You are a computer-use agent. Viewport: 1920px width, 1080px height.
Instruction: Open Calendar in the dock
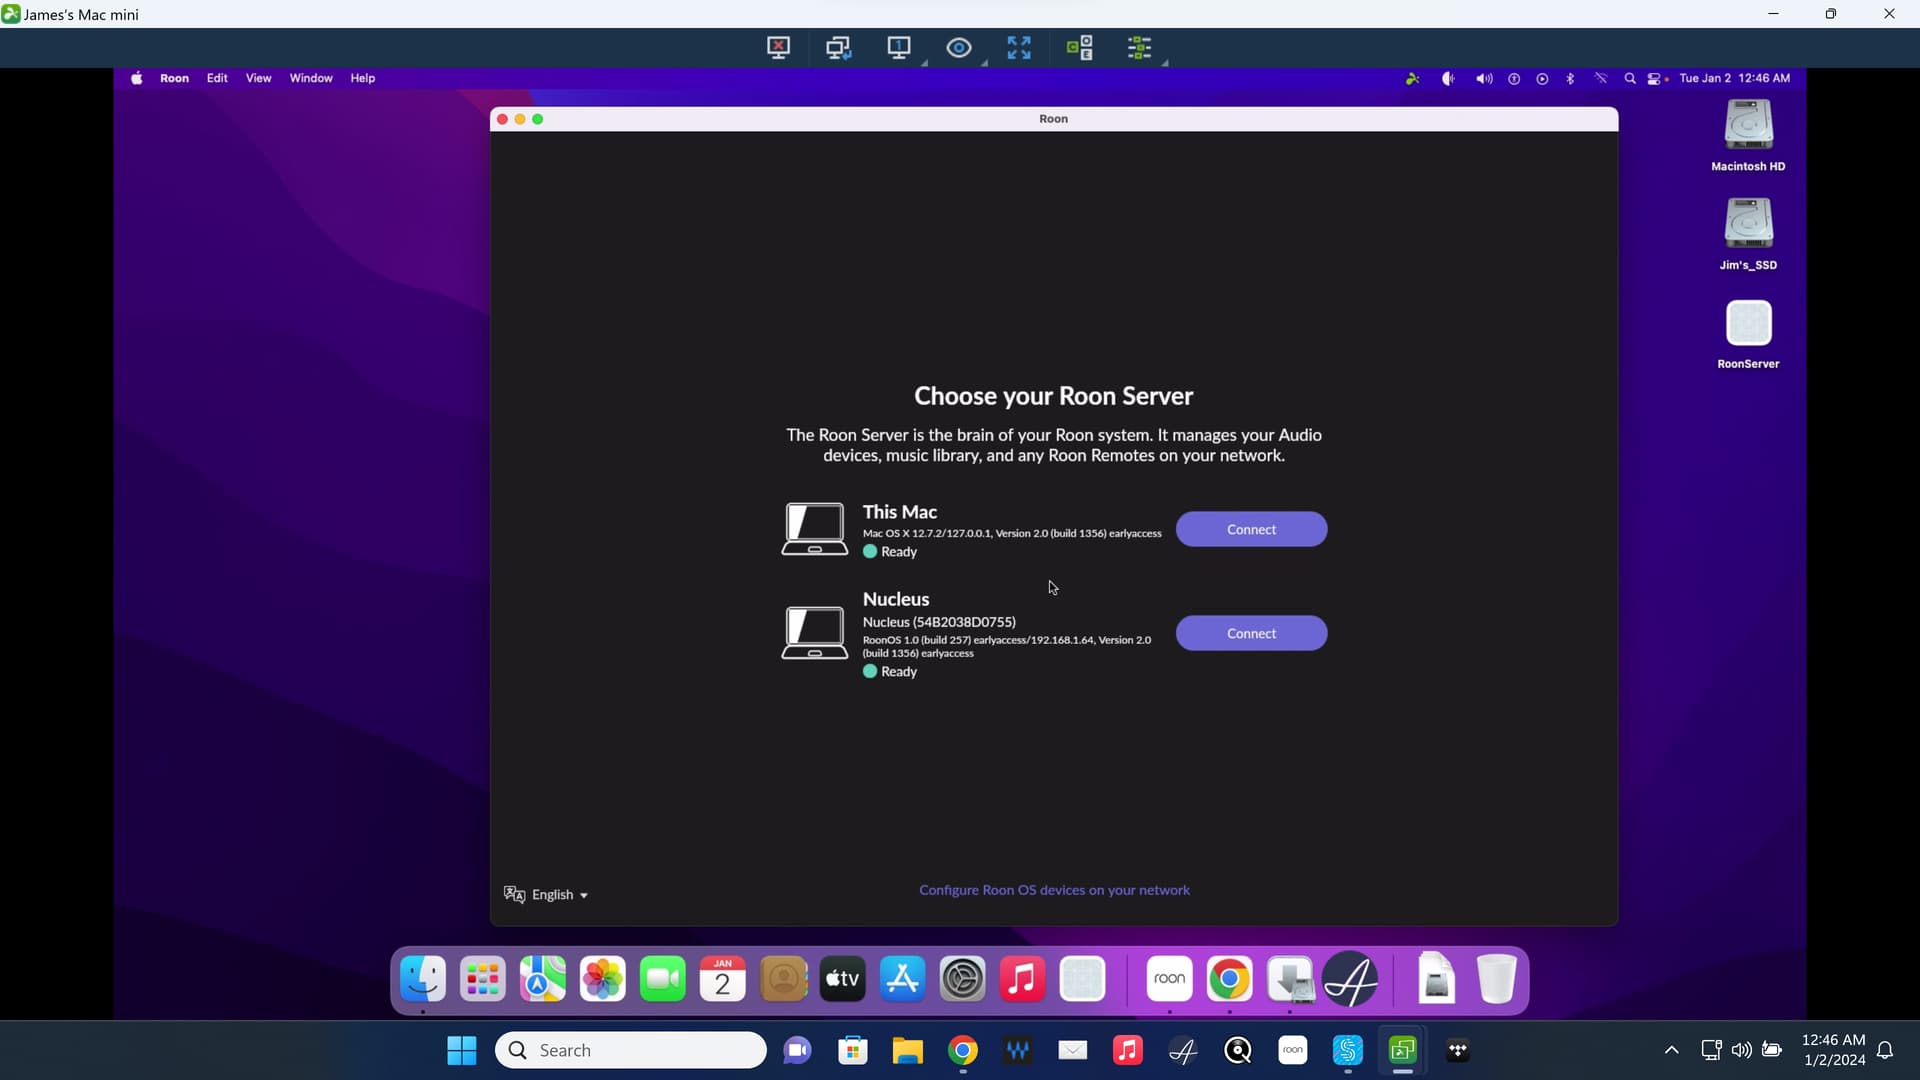pyautogui.click(x=723, y=979)
